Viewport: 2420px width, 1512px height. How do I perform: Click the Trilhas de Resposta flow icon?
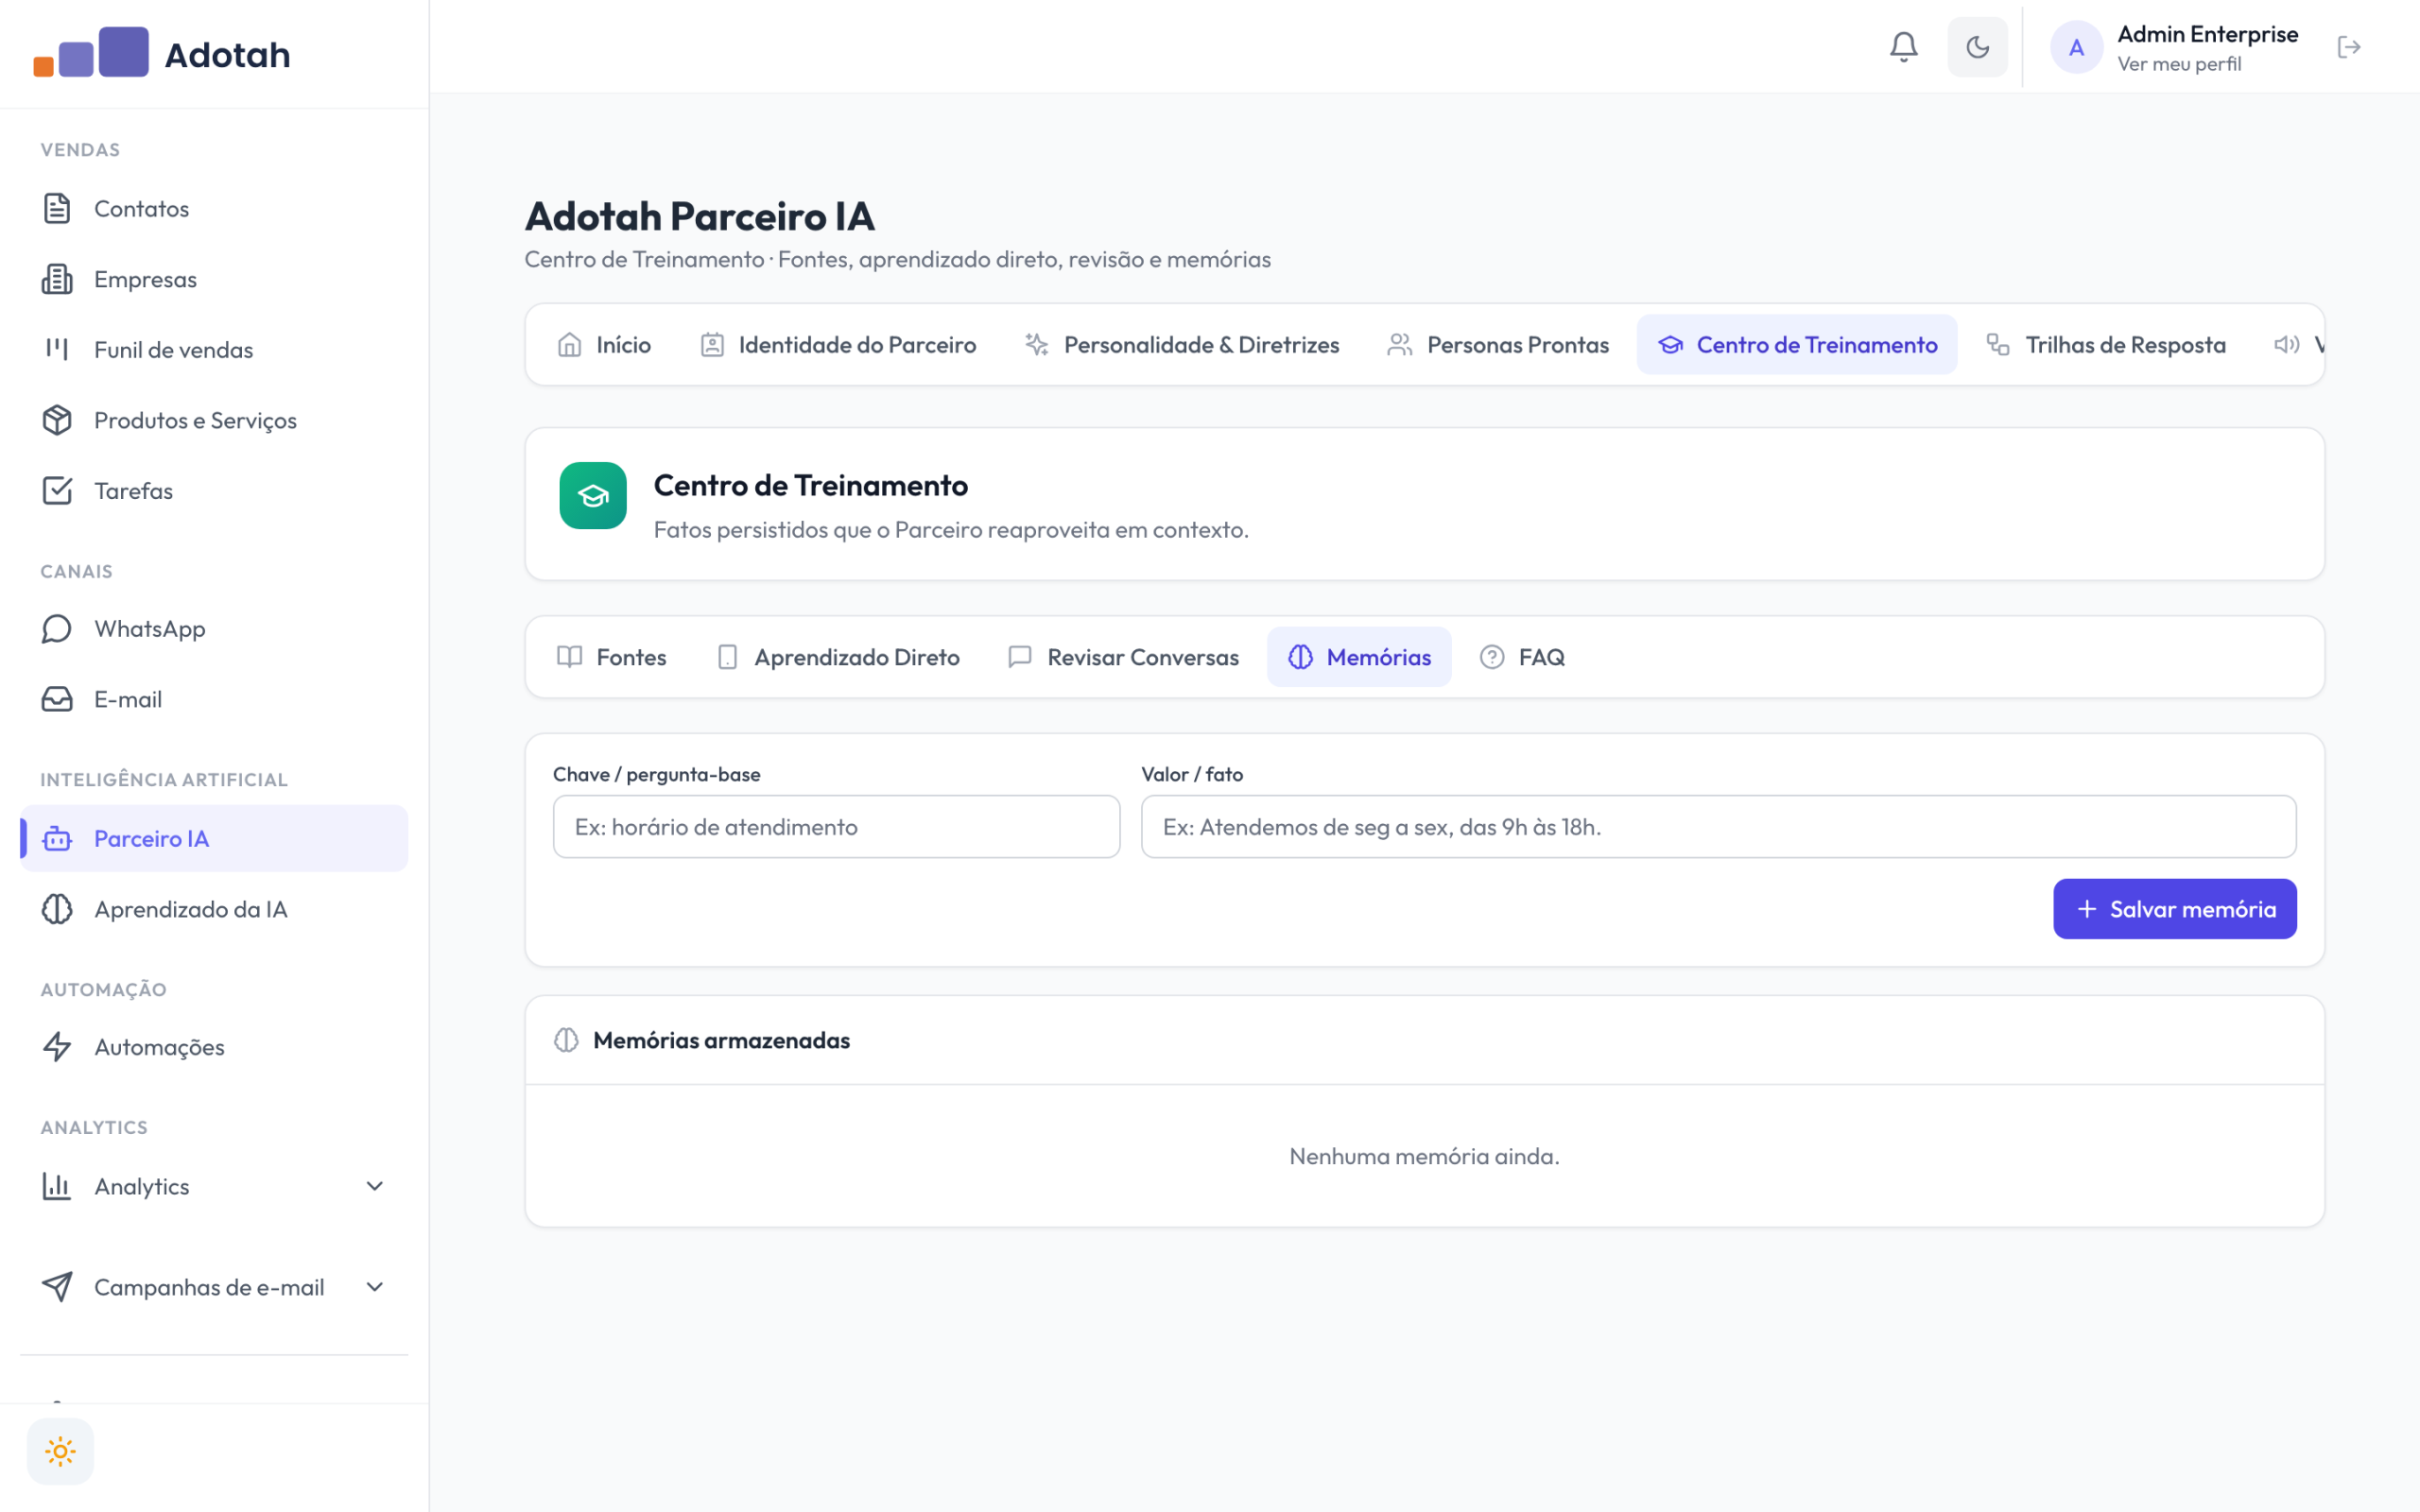pyautogui.click(x=1998, y=344)
